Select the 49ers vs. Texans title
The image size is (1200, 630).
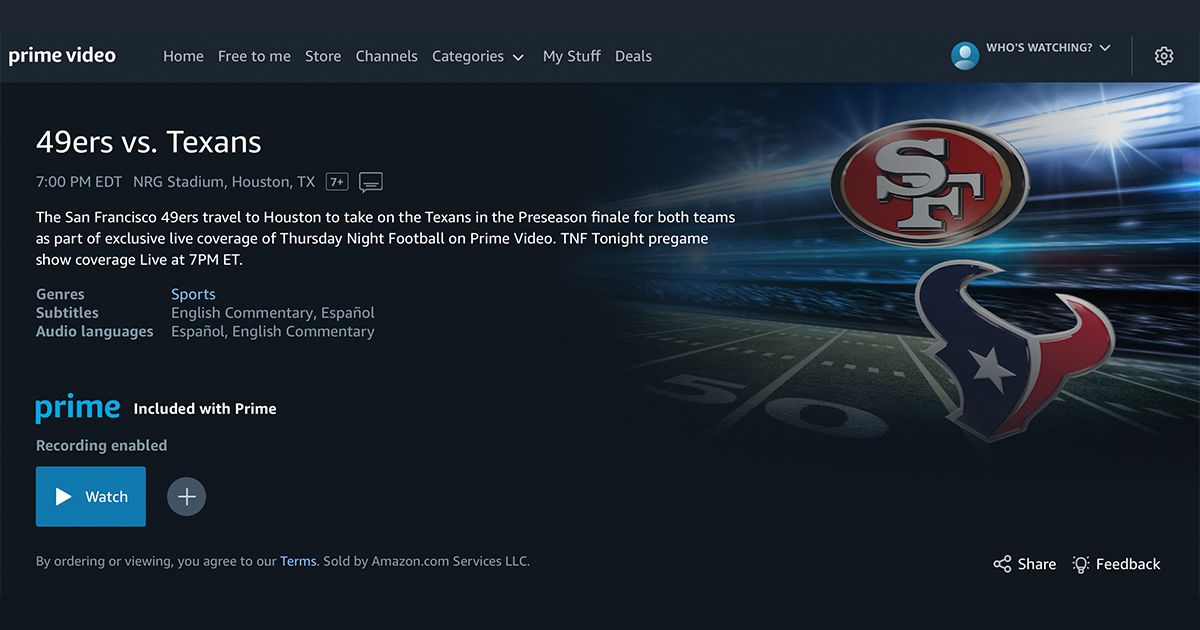tap(149, 142)
